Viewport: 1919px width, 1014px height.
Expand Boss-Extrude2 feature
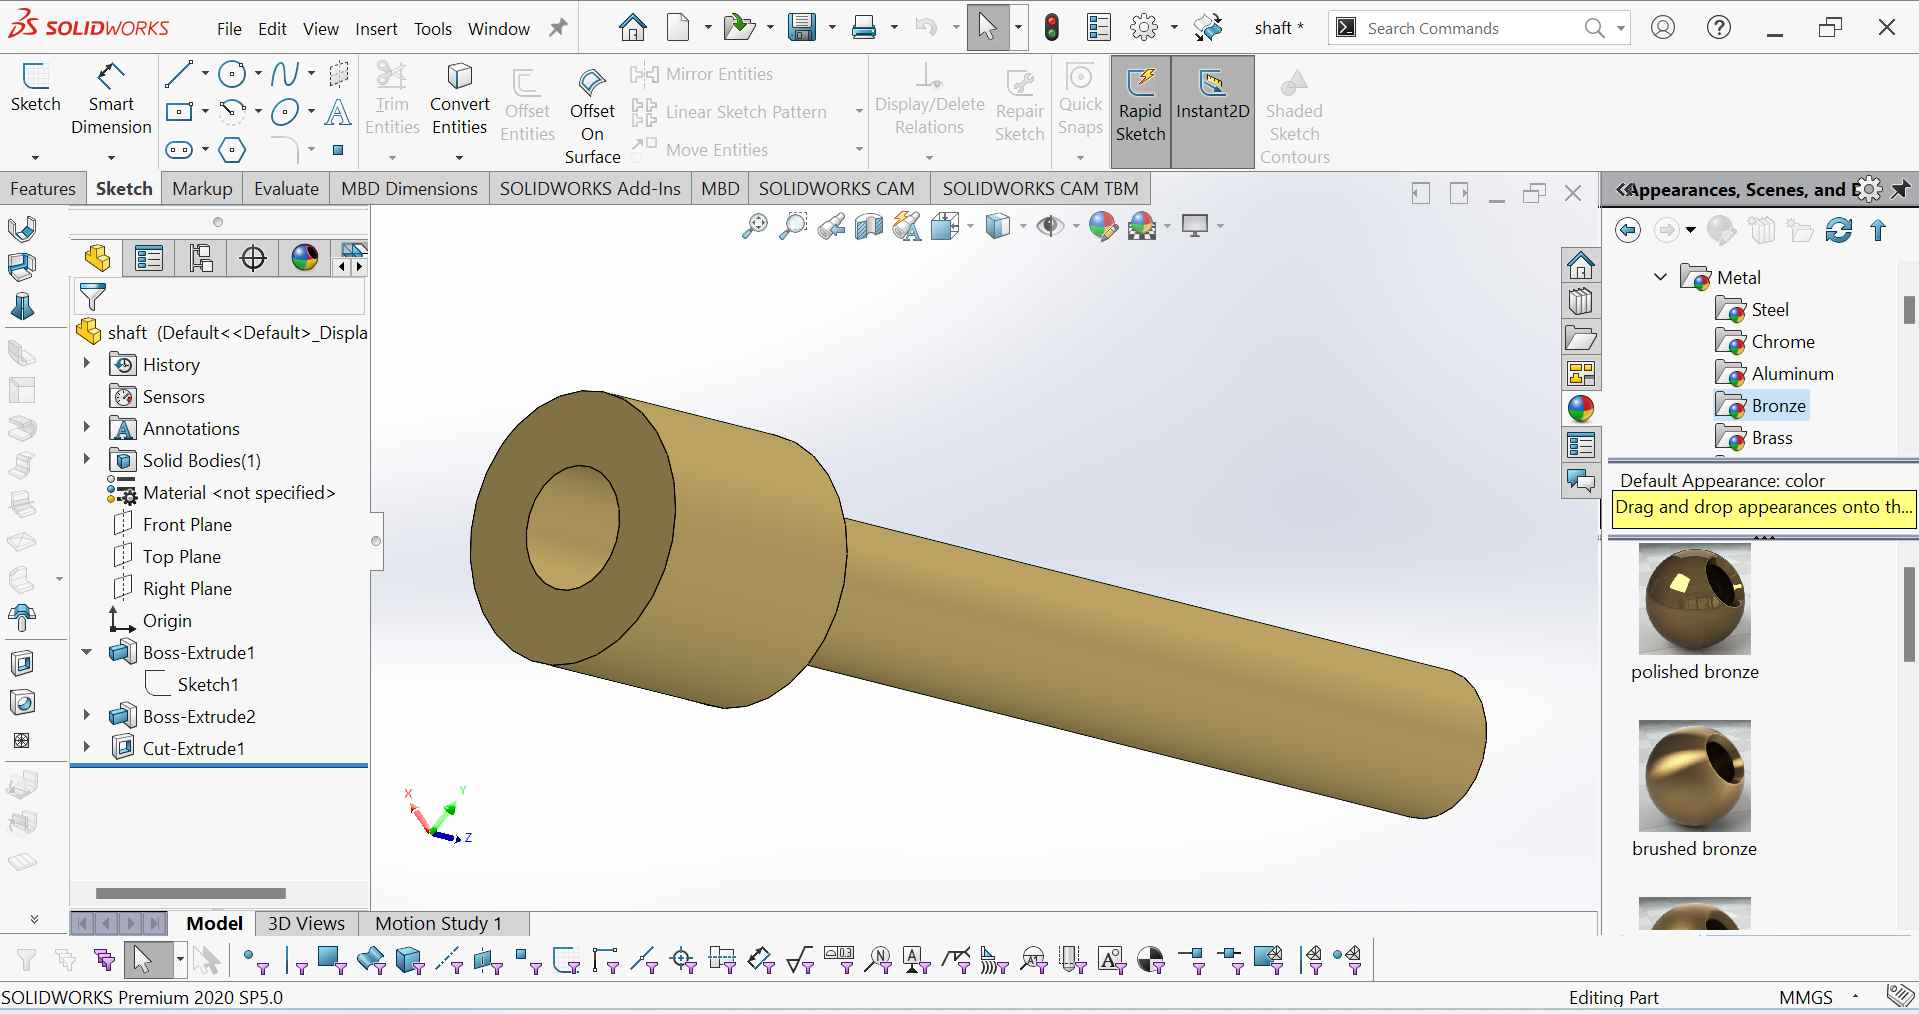point(87,716)
